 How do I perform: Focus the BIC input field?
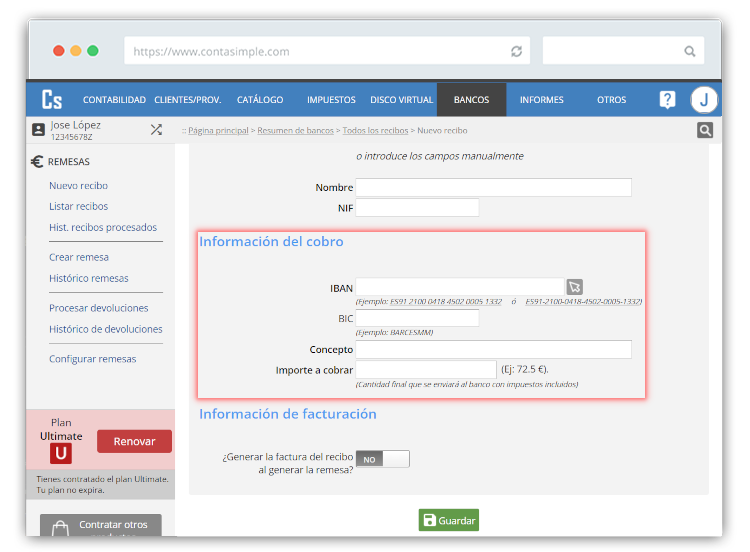[417, 318]
